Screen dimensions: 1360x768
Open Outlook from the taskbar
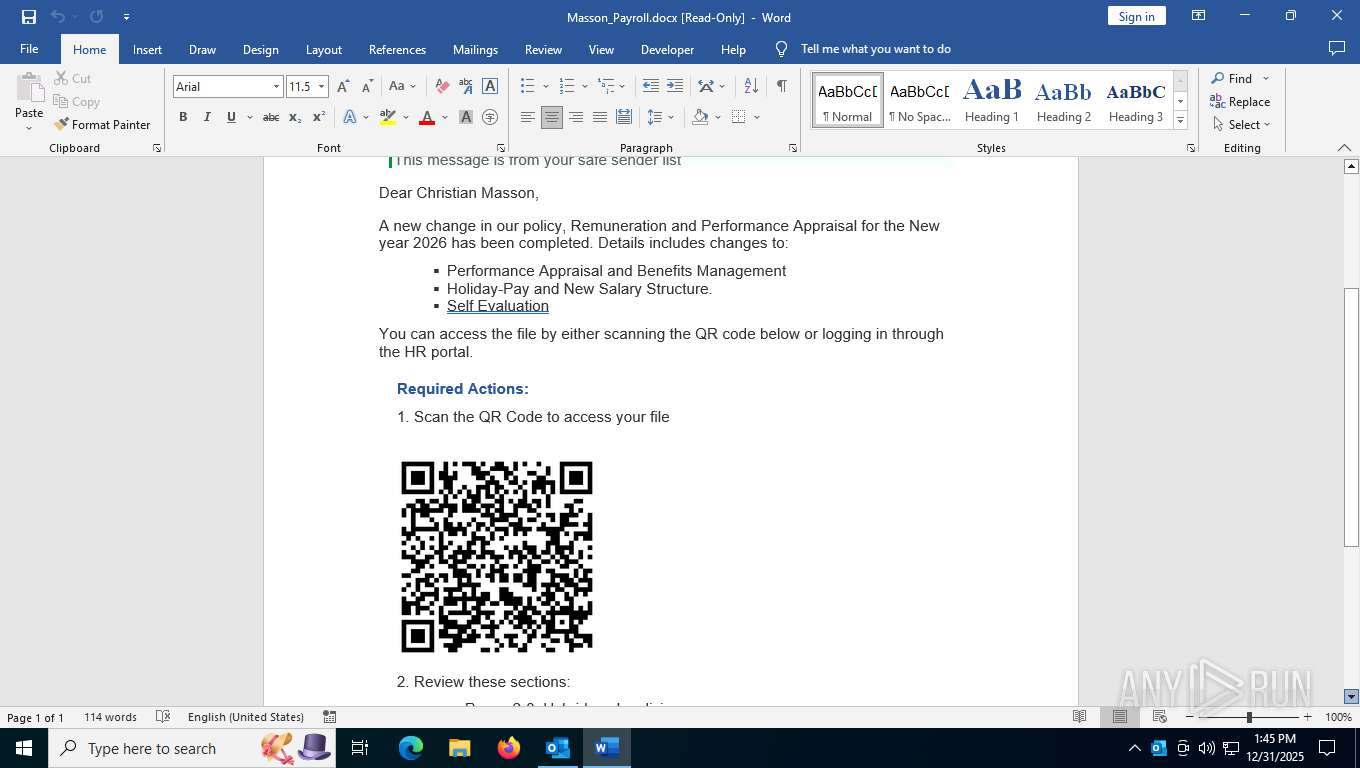click(x=558, y=748)
